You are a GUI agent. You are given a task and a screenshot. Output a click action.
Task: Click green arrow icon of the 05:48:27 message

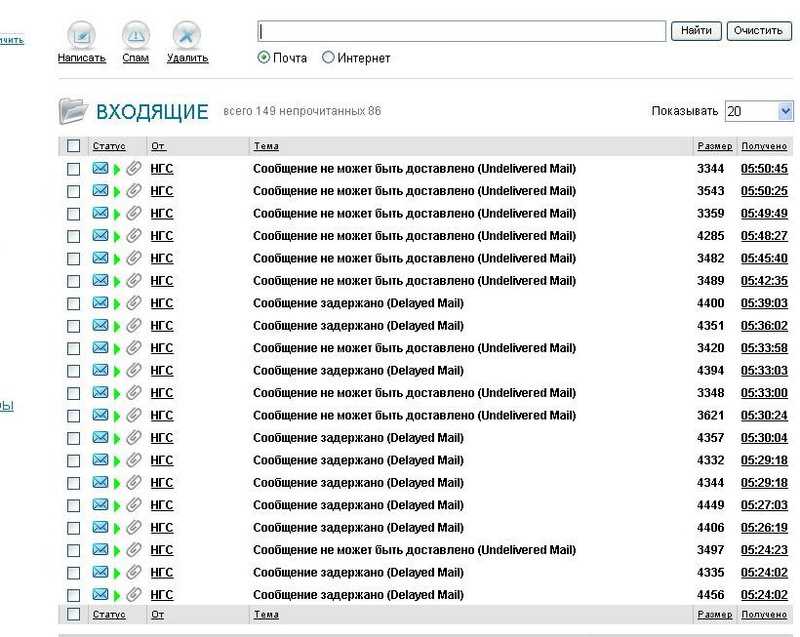(x=117, y=236)
